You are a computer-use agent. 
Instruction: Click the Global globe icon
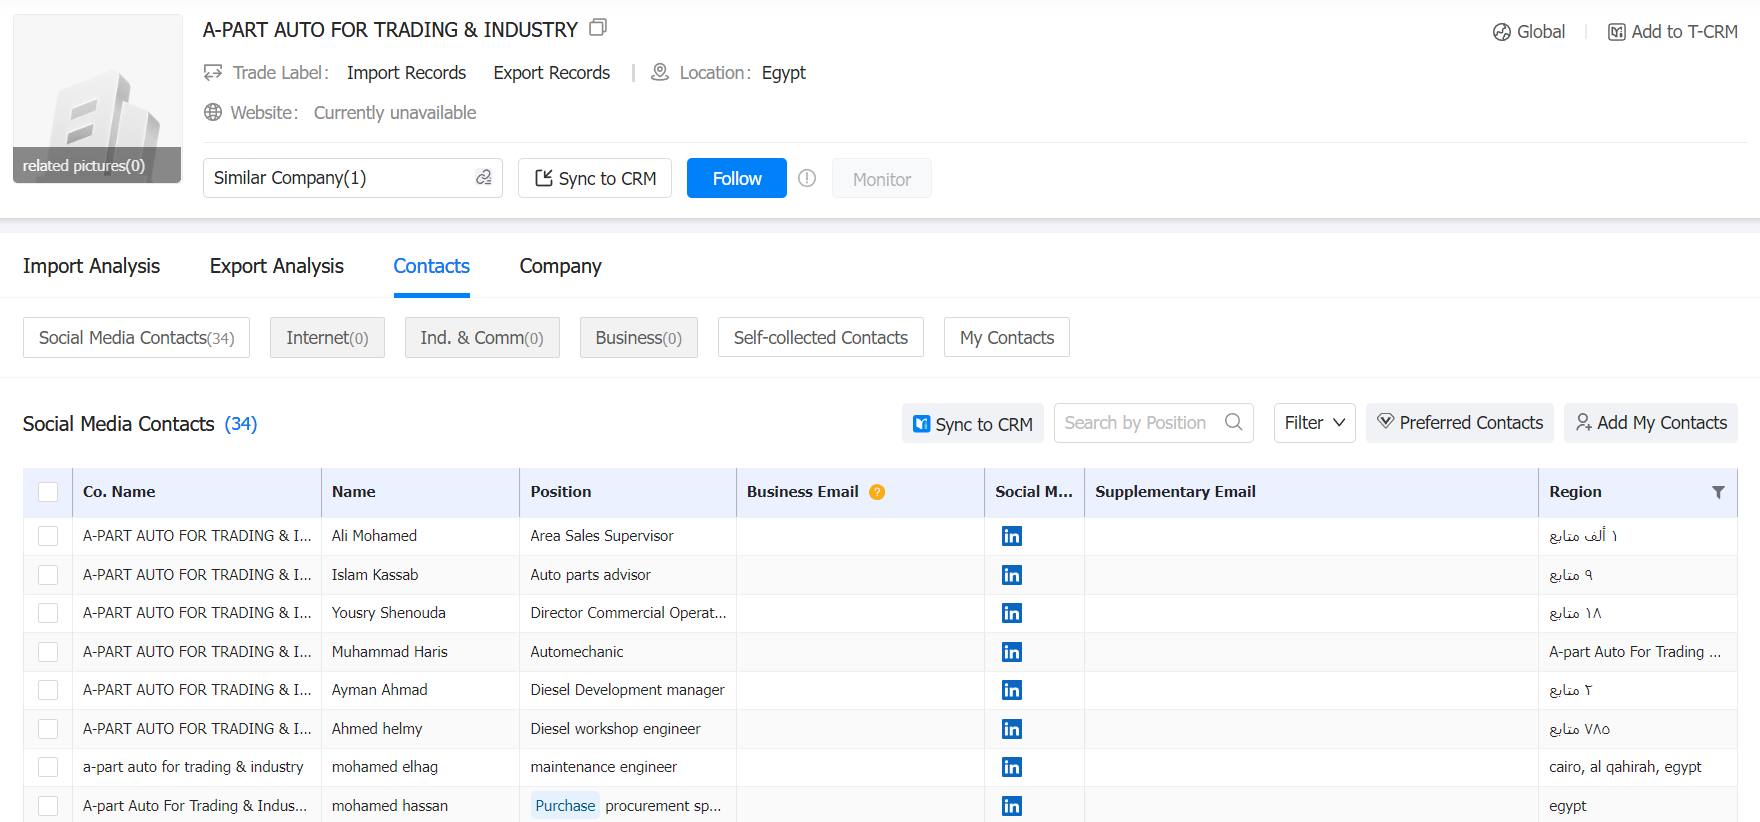[x=1501, y=32]
